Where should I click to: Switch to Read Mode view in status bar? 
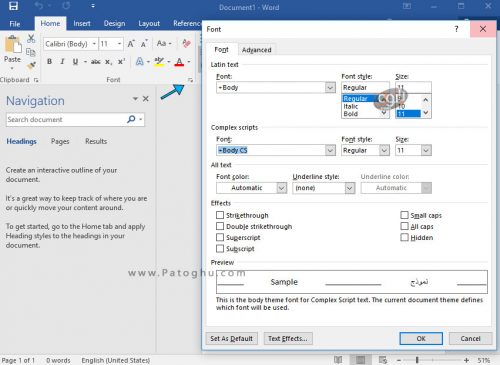coord(338,360)
